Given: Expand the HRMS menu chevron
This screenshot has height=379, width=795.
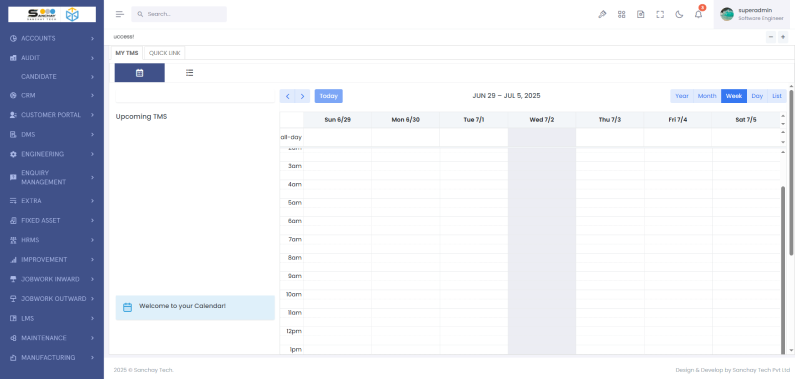Looking at the screenshot, I should pos(92,240).
